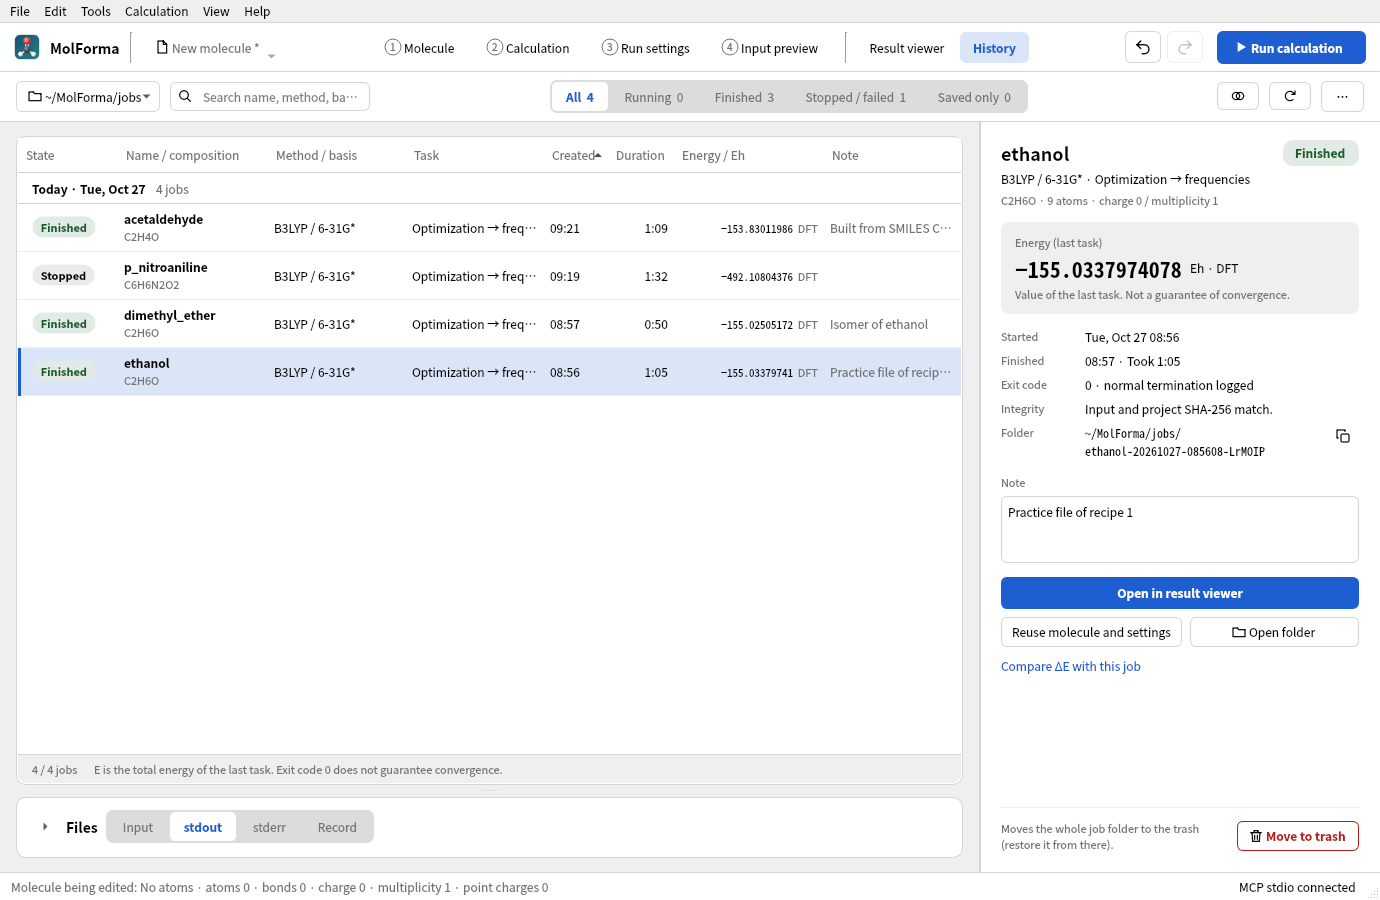Select the dimethyl_ether job row
The width and height of the screenshot is (1380, 900).
[x=490, y=324]
